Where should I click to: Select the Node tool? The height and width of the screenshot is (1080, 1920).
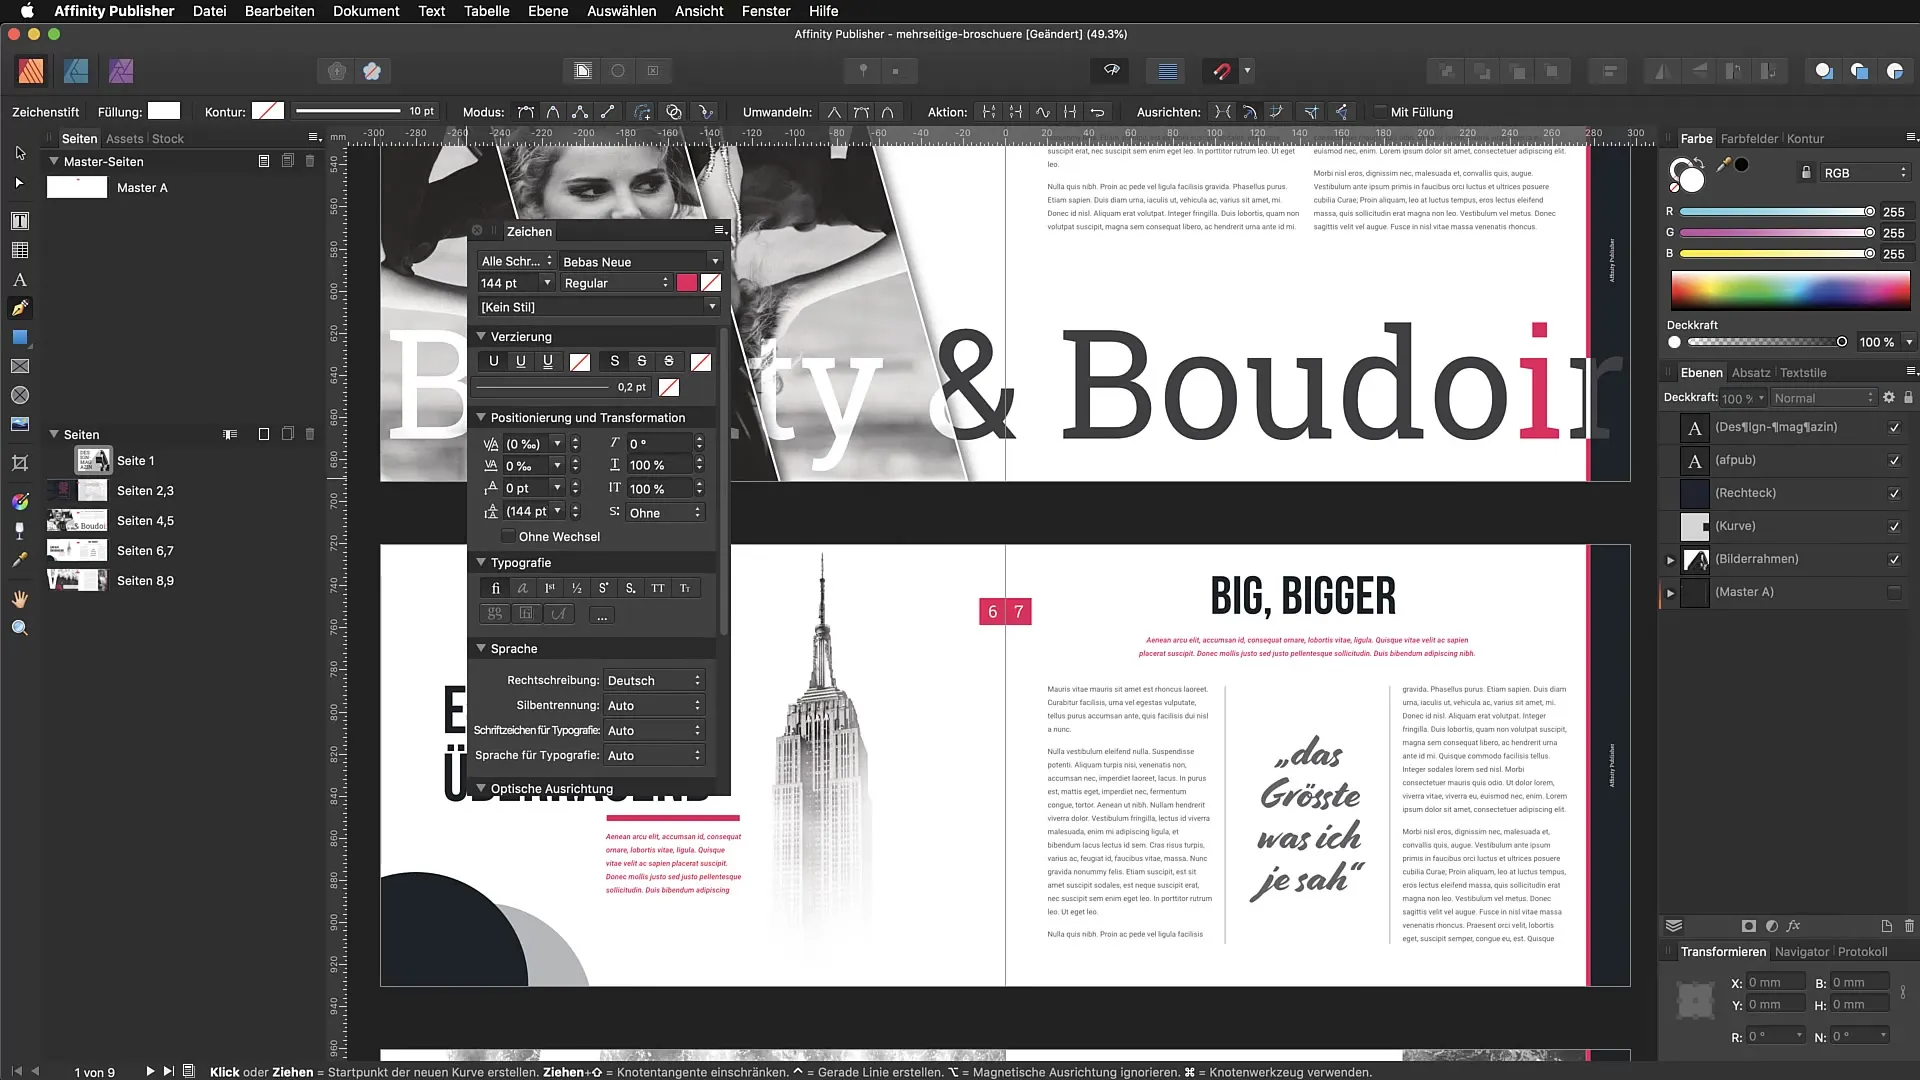20,183
